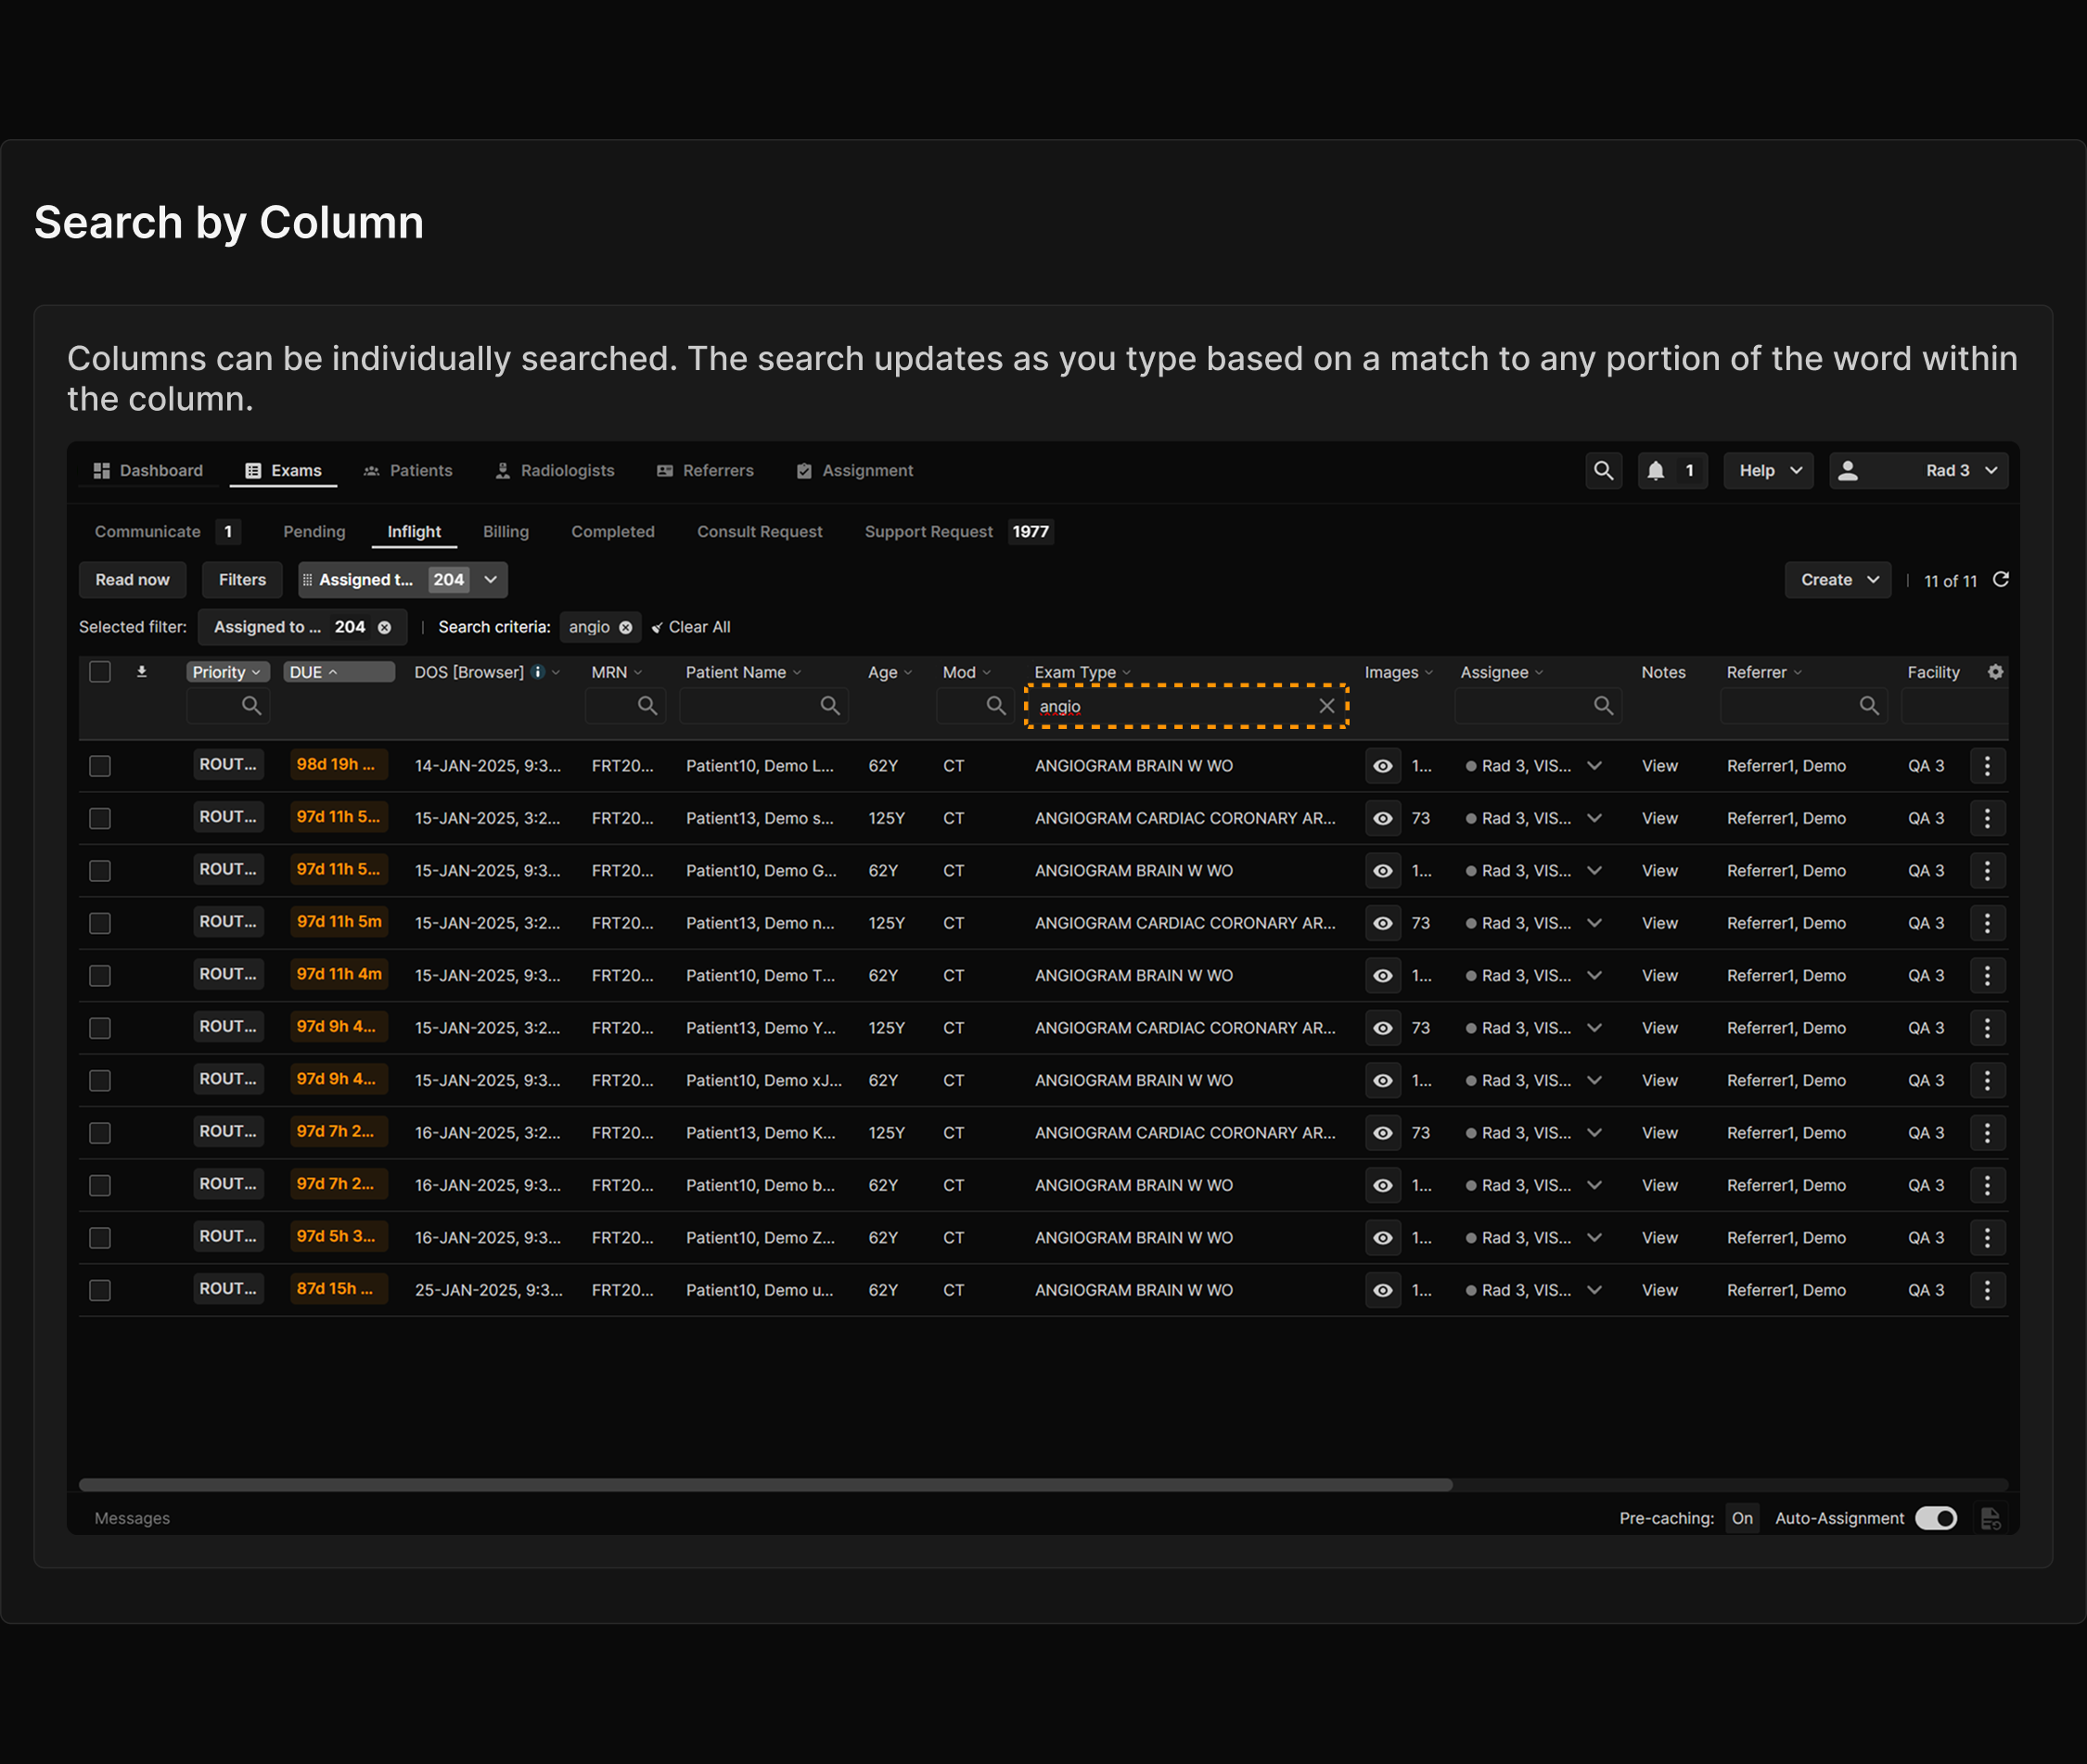Click the Filters button

pos(242,580)
